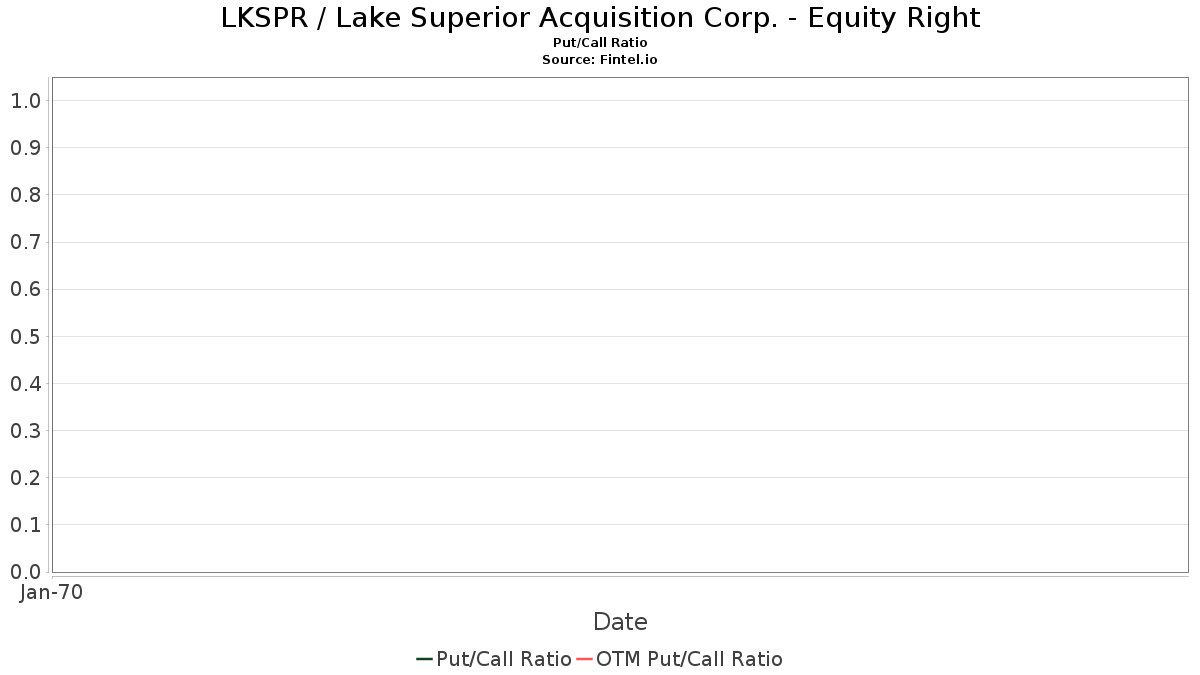Click the 0.6 y-axis tick label
This screenshot has width=1200, height=675.
click(x=25, y=290)
